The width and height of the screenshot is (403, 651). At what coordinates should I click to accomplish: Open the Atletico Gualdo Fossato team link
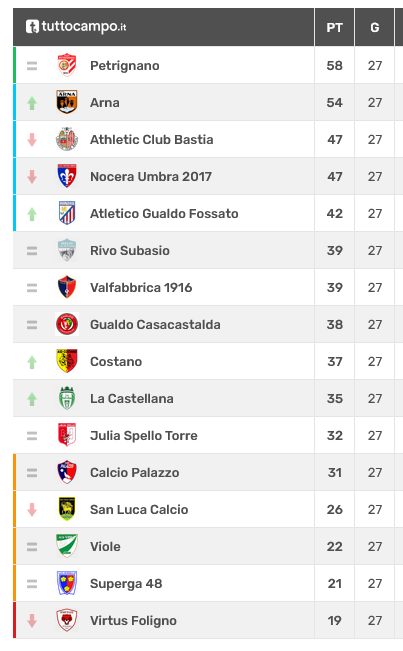pos(164,213)
